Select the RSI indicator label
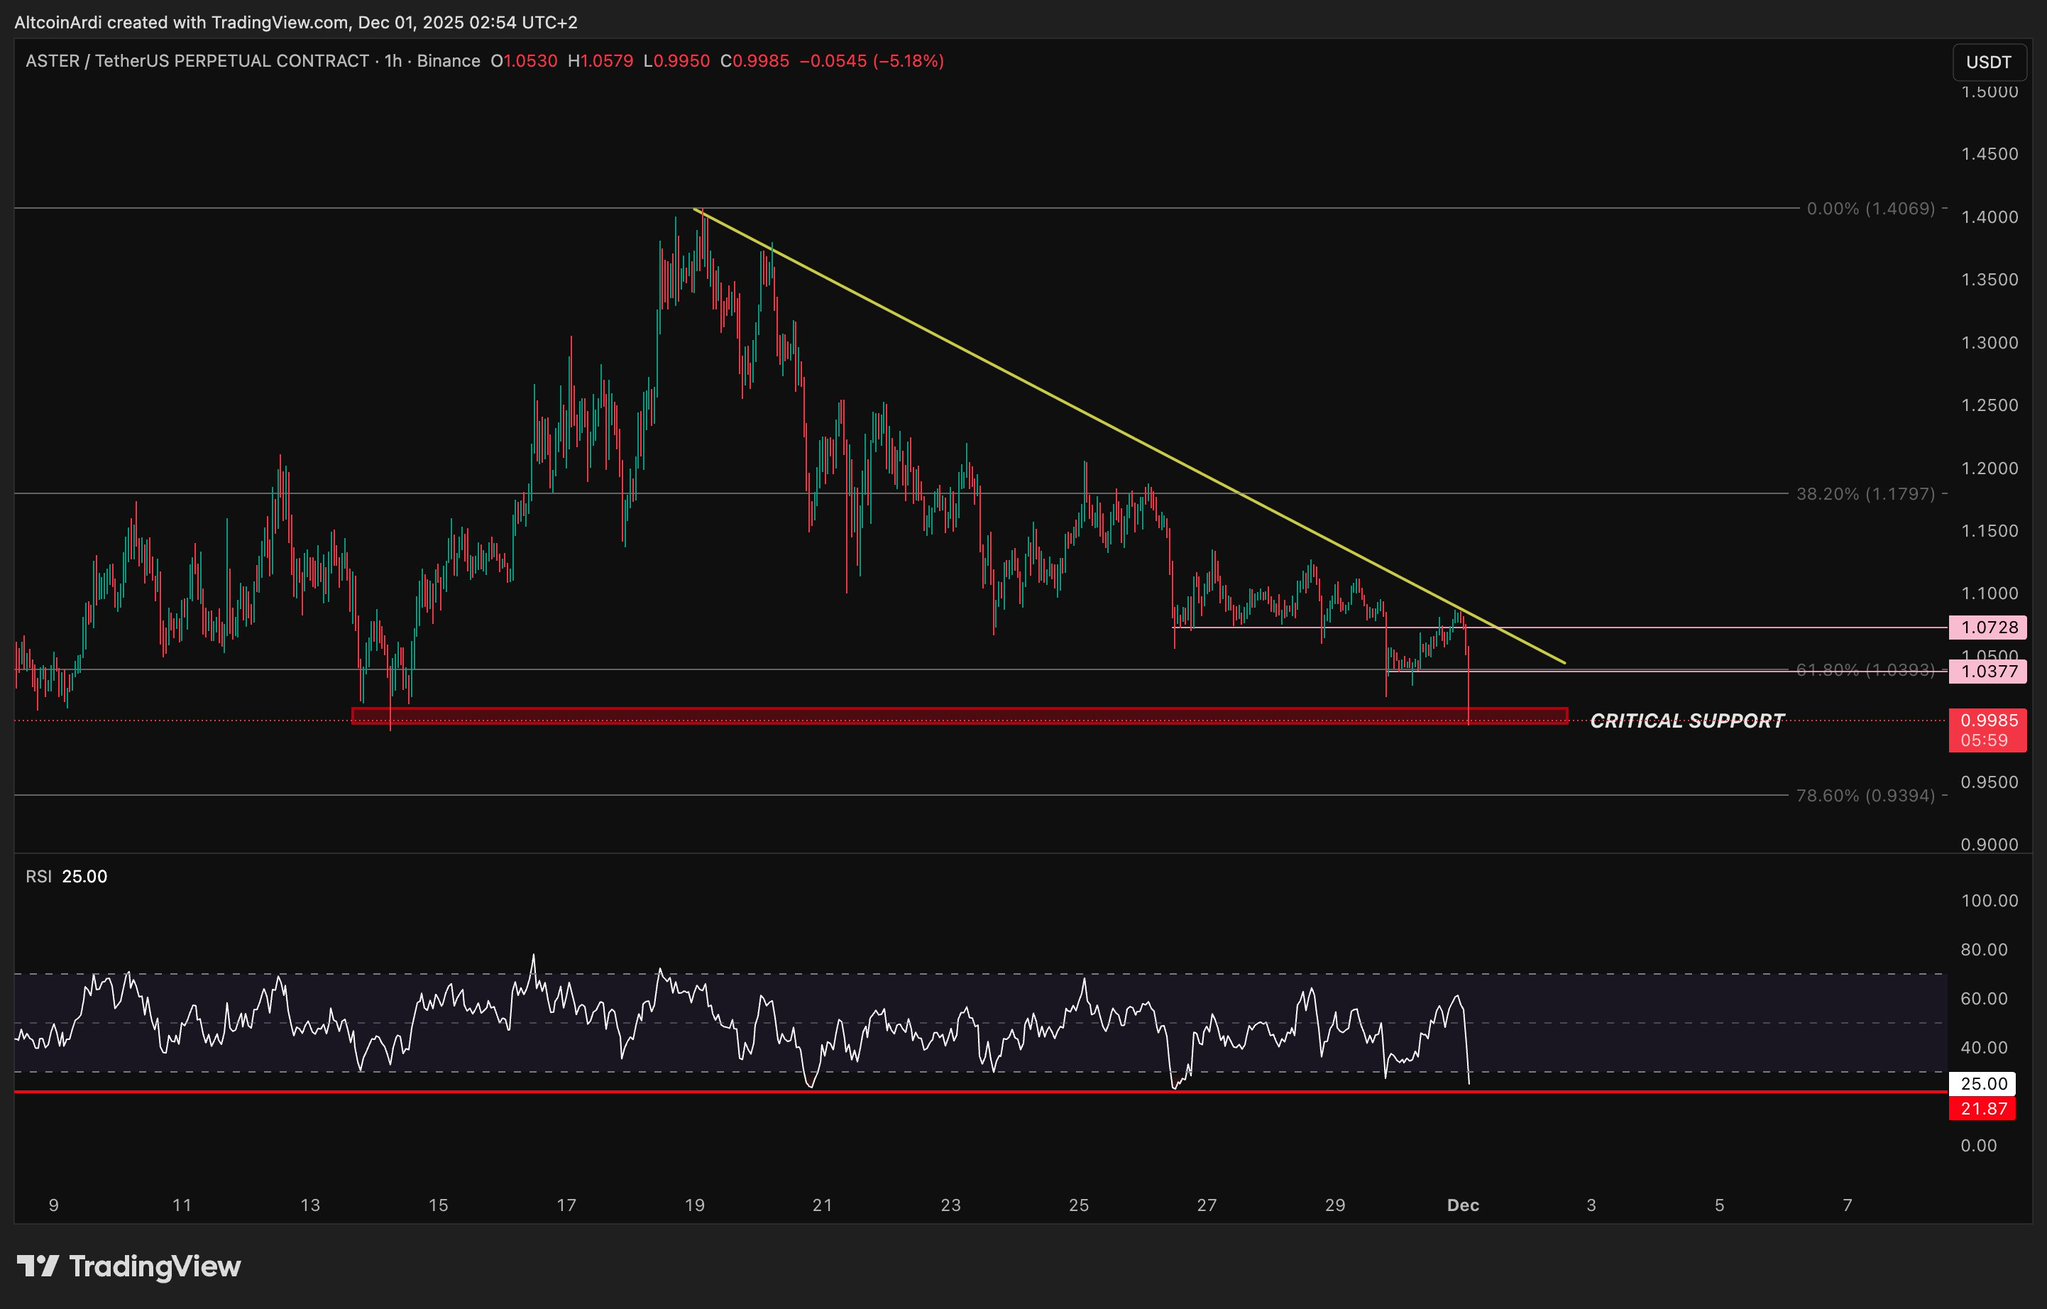The height and width of the screenshot is (1309, 2047). click(x=39, y=877)
